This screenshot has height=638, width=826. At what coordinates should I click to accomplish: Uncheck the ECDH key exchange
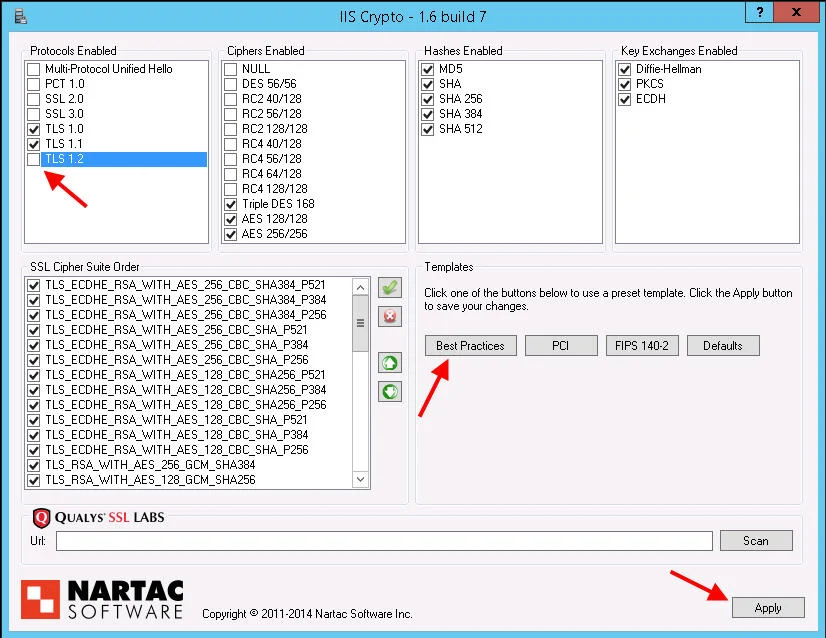625,99
